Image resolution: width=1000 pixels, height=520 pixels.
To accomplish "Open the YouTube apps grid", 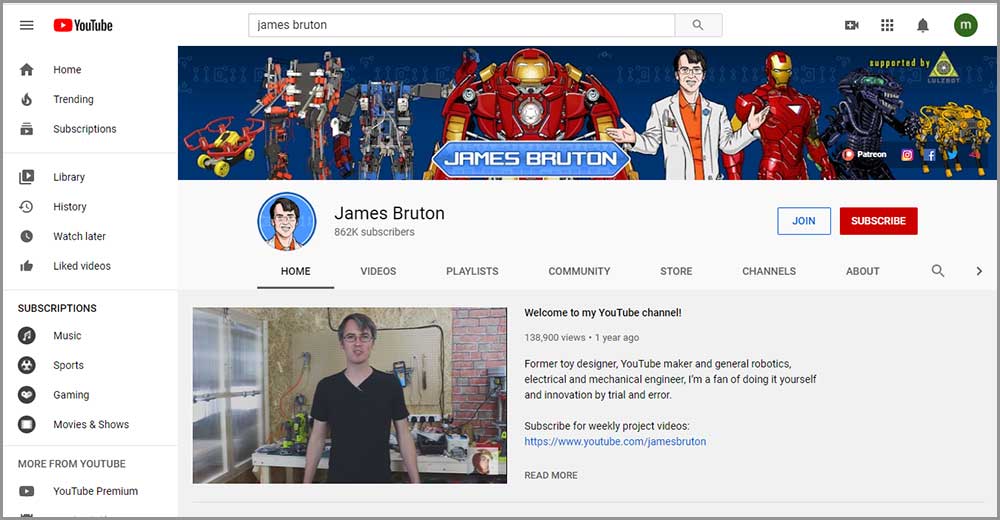I will 887,25.
